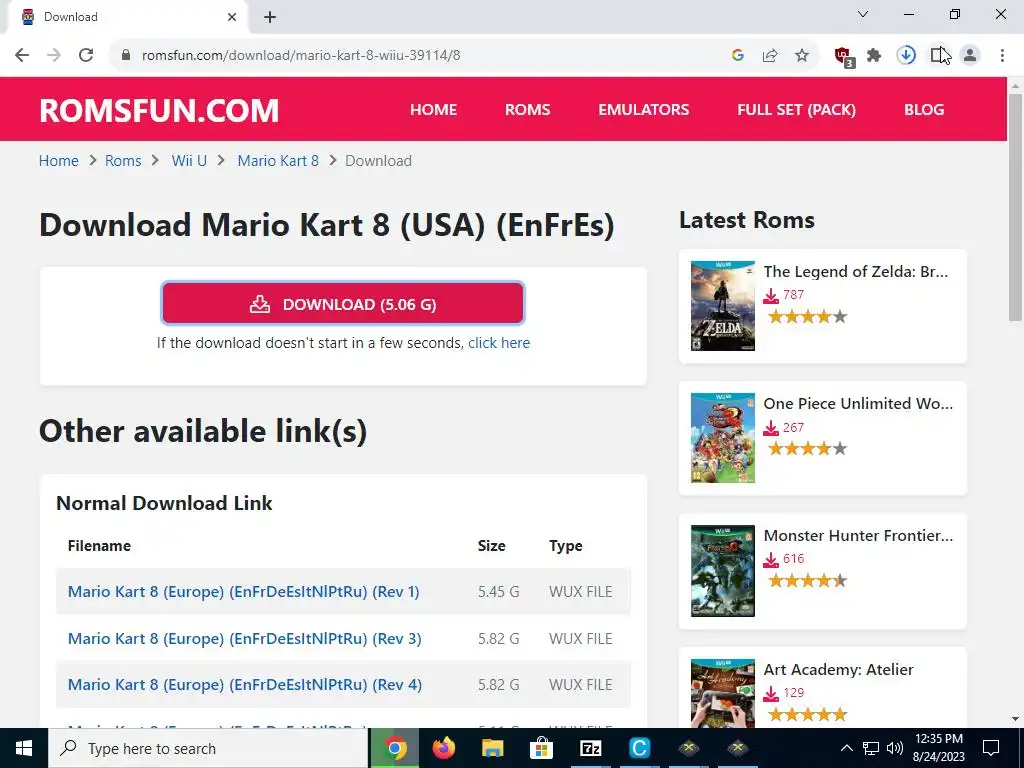Click the 787 download count icon
1024x768 pixels.
coord(771,296)
